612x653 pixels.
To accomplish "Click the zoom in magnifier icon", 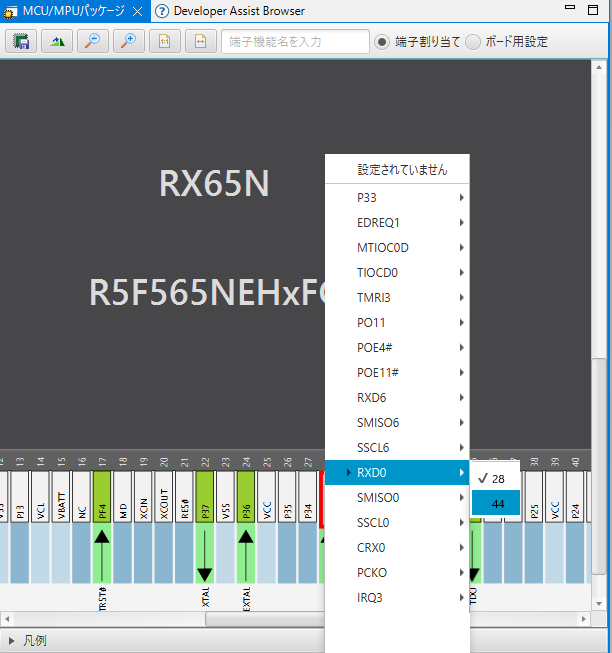I will pos(127,41).
